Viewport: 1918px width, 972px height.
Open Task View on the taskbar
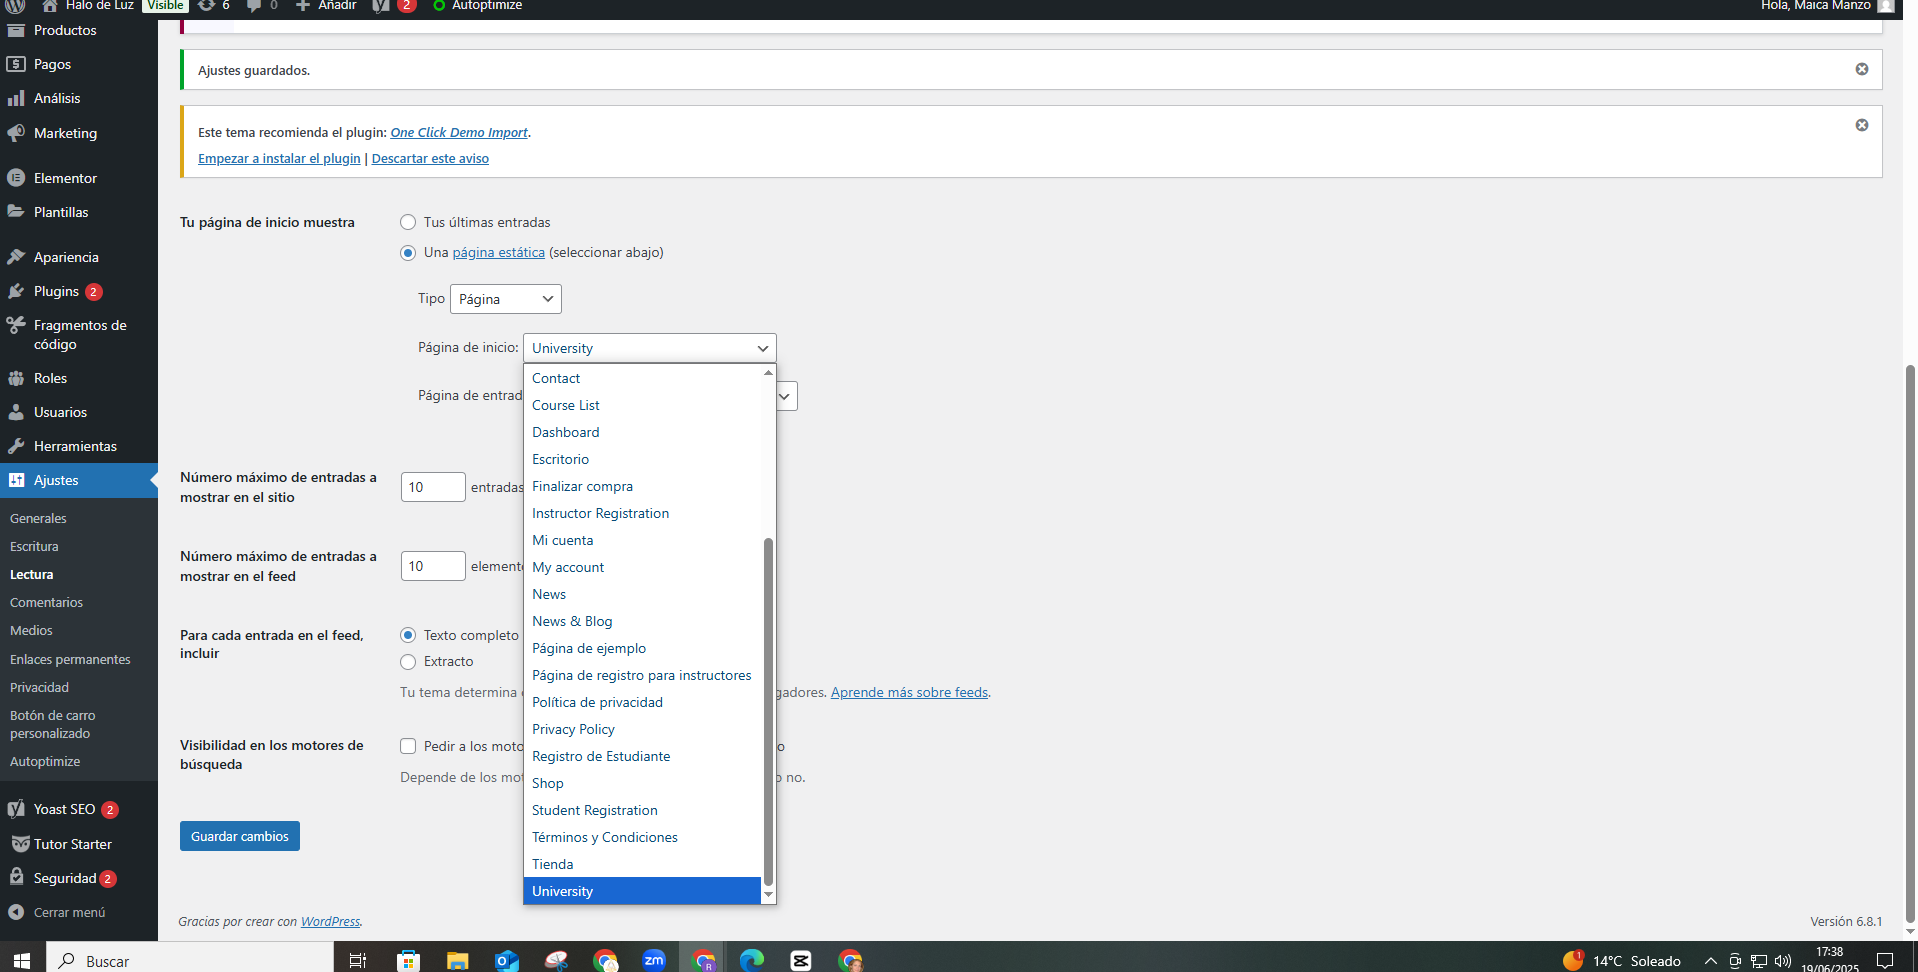click(357, 961)
